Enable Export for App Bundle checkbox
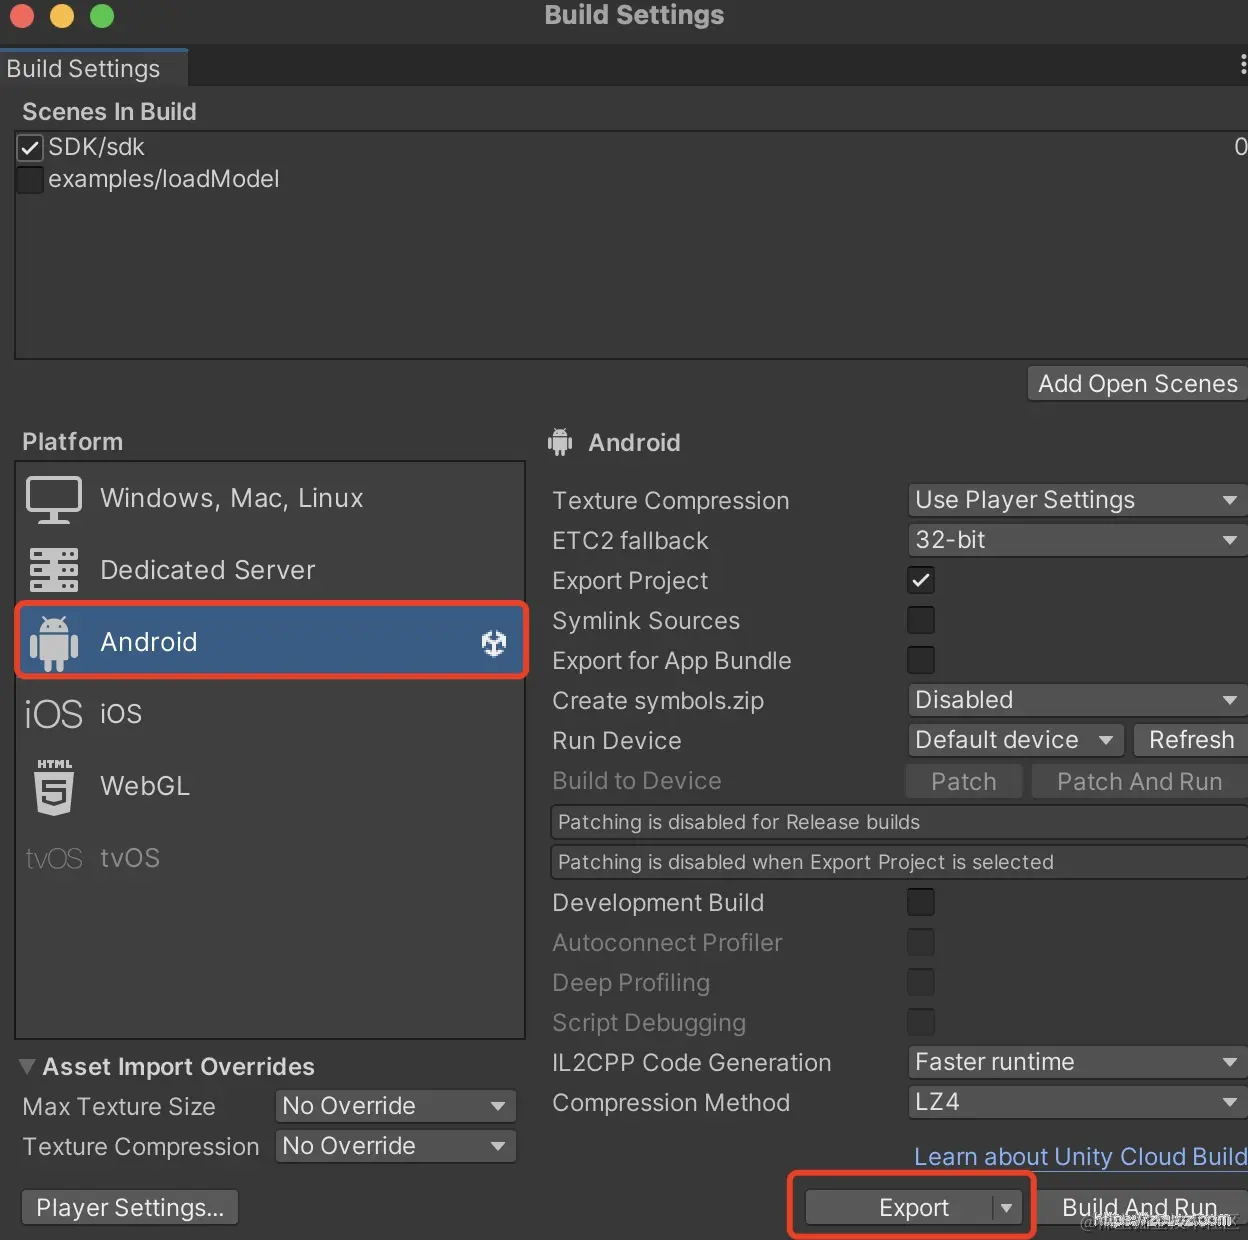The height and width of the screenshot is (1240, 1248). [x=921, y=660]
